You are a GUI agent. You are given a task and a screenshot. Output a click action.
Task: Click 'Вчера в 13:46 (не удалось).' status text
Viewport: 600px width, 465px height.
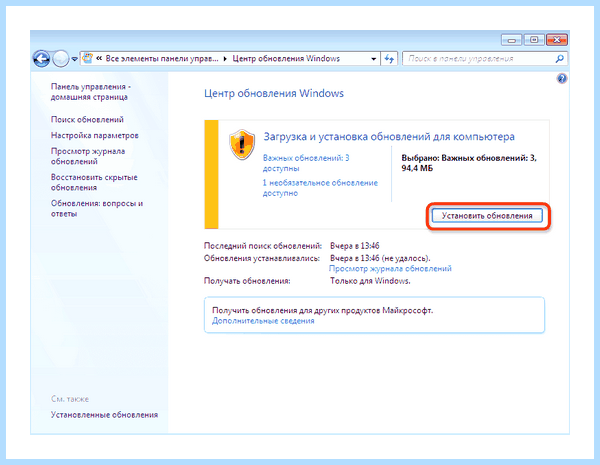click(x=380, y=258)
